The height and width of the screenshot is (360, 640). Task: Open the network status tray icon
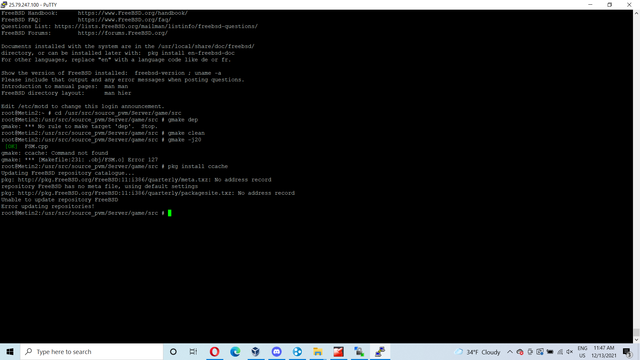560,352
